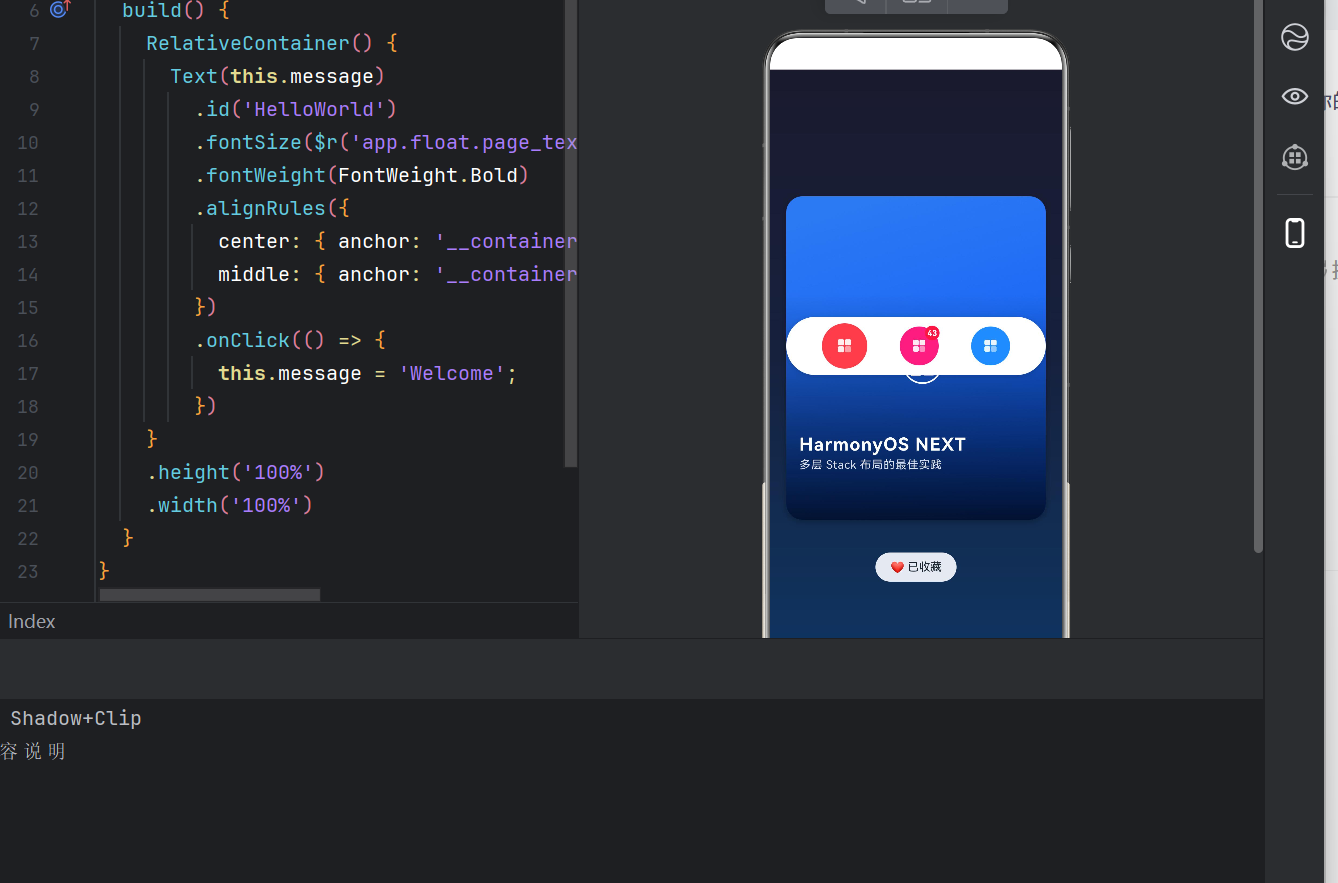The height and width of the screenshot is (883, 1338).
Task: Tap the 已收藏 favorite button in preview
Action: (916, 567)
